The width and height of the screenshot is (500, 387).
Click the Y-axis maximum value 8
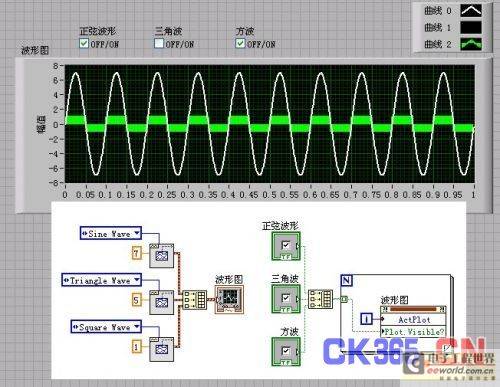[x=56, y=66]
